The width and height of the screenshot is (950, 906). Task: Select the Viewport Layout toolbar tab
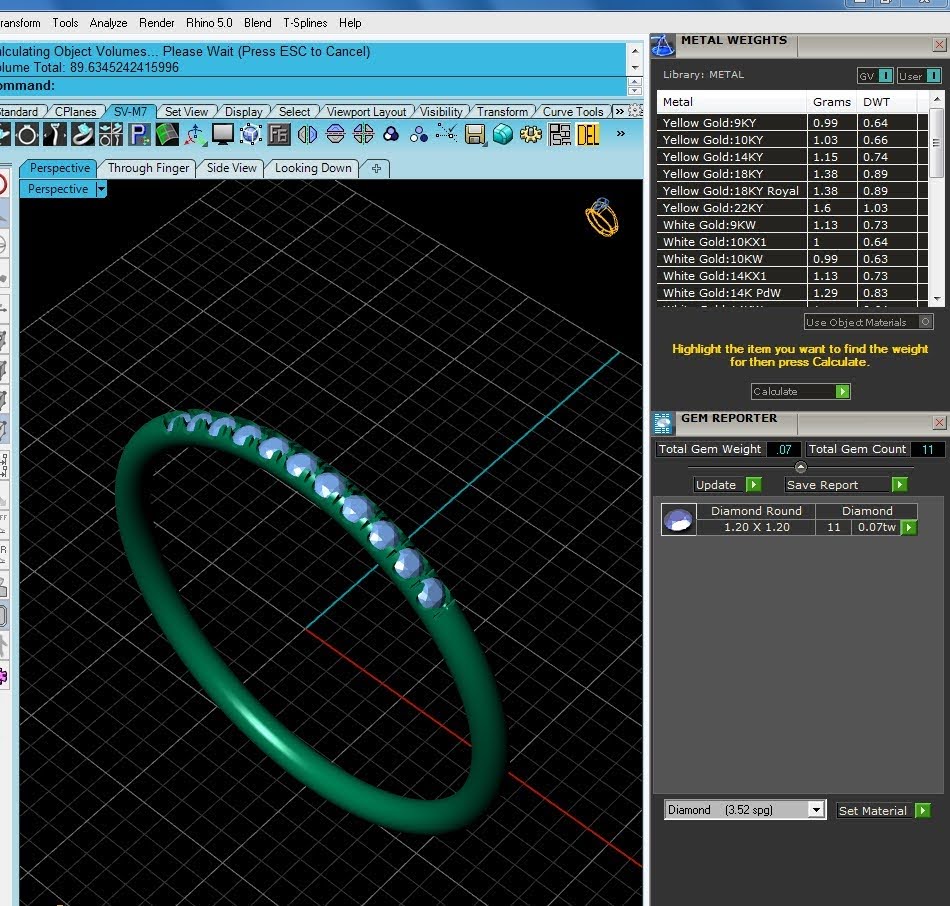pyautogui.click(x=367, y=112)
